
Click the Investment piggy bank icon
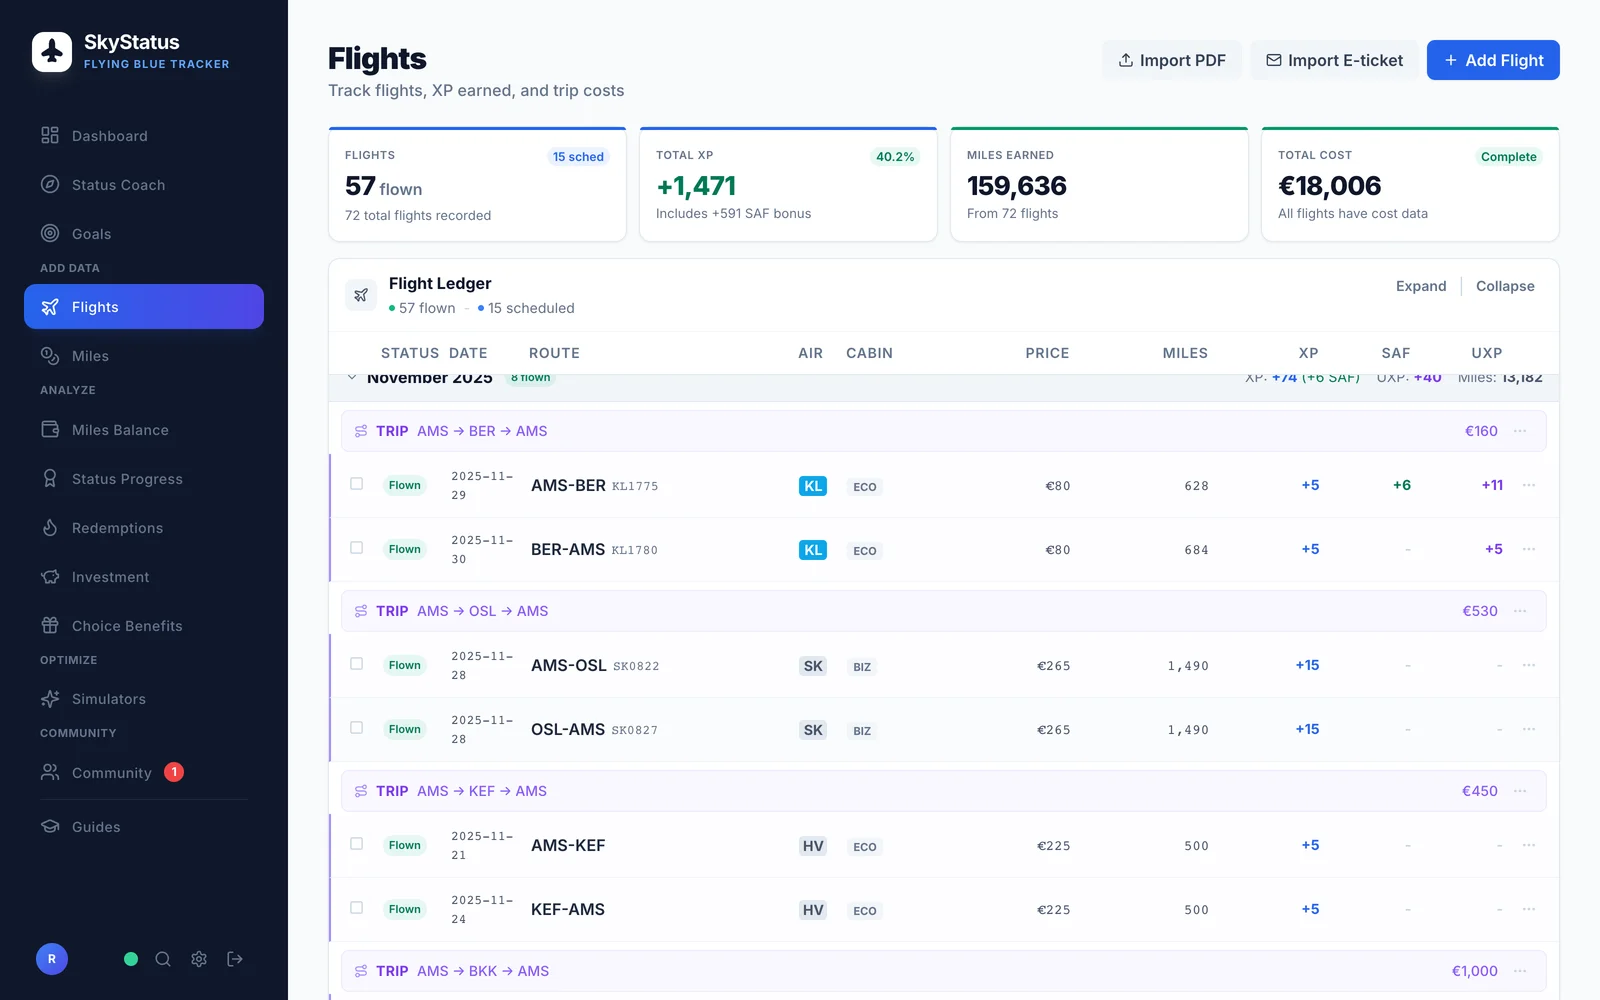coord(50,577)
